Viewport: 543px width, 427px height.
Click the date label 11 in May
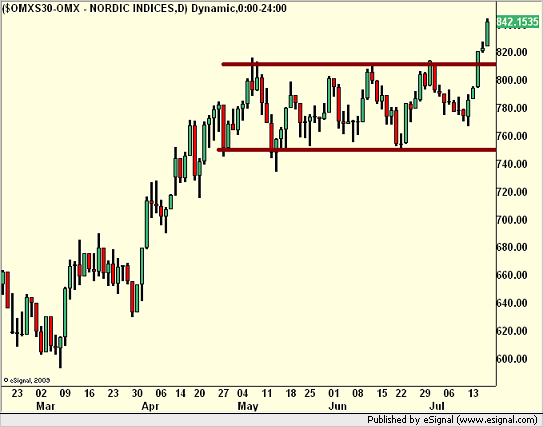coord(267,393)
